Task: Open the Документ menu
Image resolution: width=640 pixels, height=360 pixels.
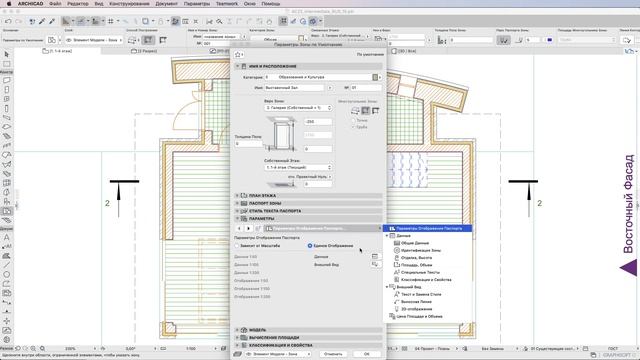Action: tap(167, 4)
